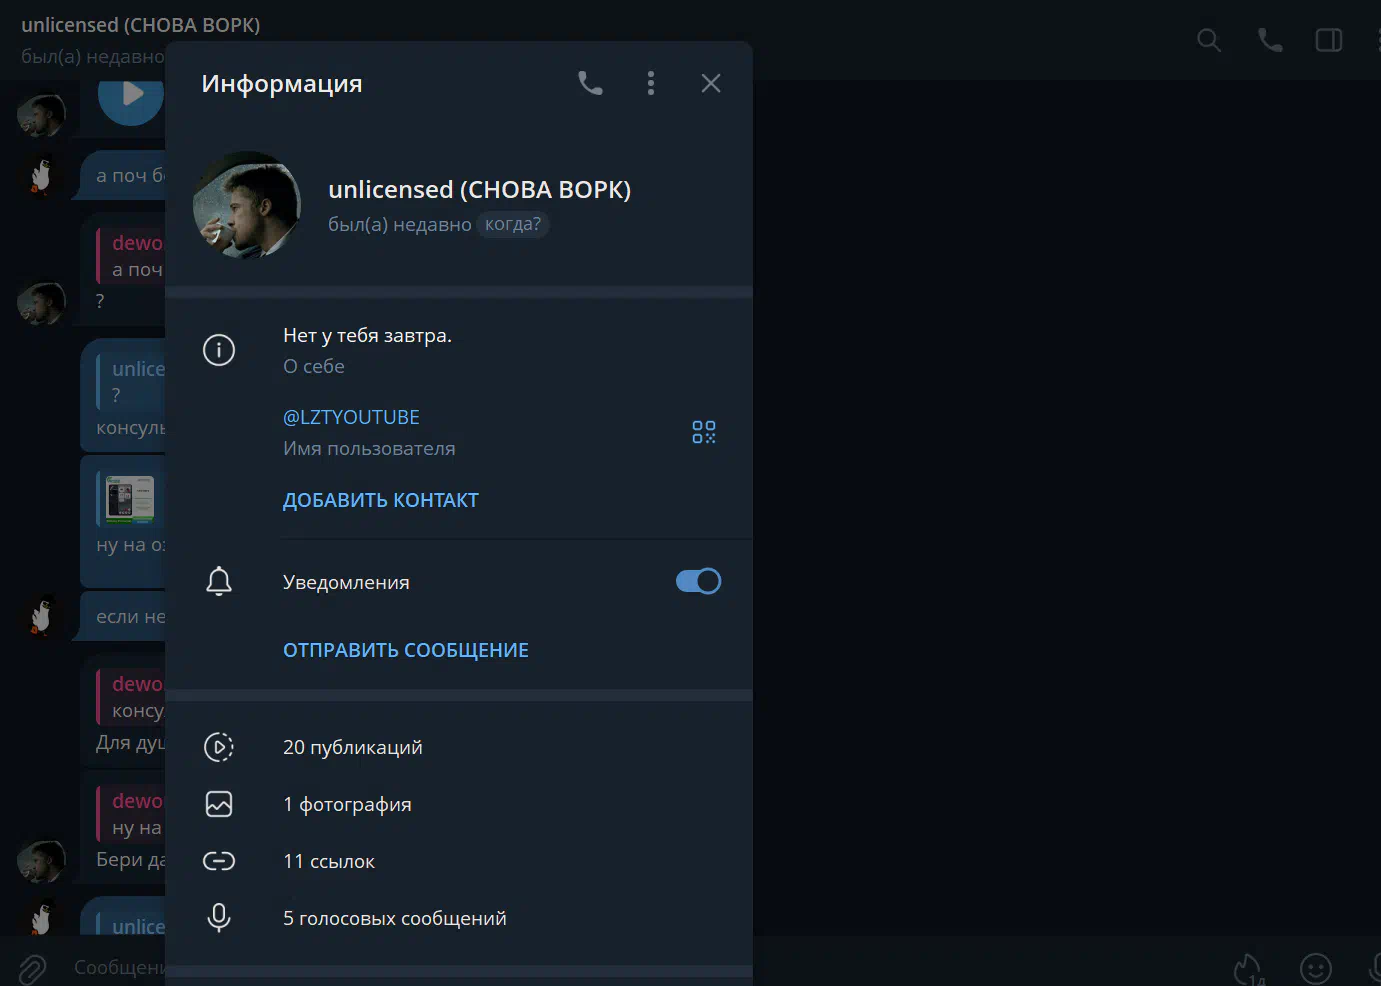Click ДОБАВИТЬ КОНТАКТ
Image resolution: width=1381 pixels, height=986 pixels.
(381, 500)
